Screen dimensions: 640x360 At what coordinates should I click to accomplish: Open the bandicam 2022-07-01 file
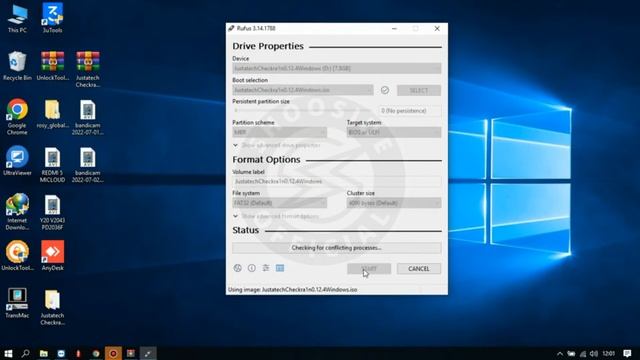click(x=87, y=118)
